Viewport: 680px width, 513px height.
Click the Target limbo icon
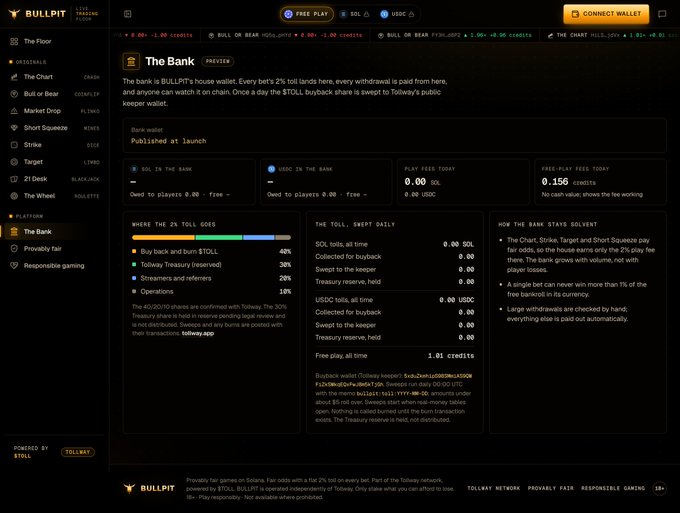(14, 162)
